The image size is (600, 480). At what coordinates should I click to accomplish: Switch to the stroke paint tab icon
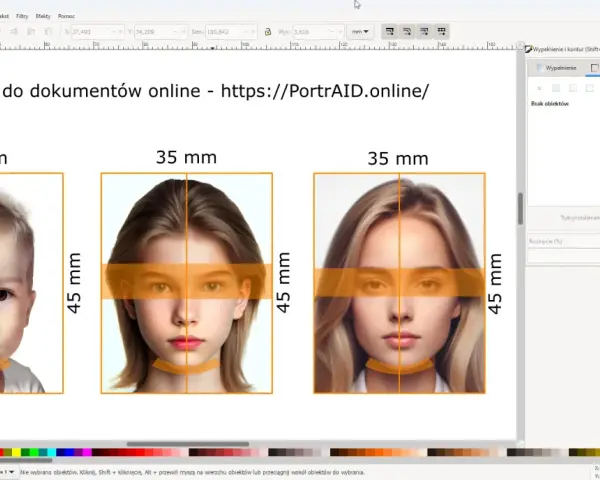[594, 68]
